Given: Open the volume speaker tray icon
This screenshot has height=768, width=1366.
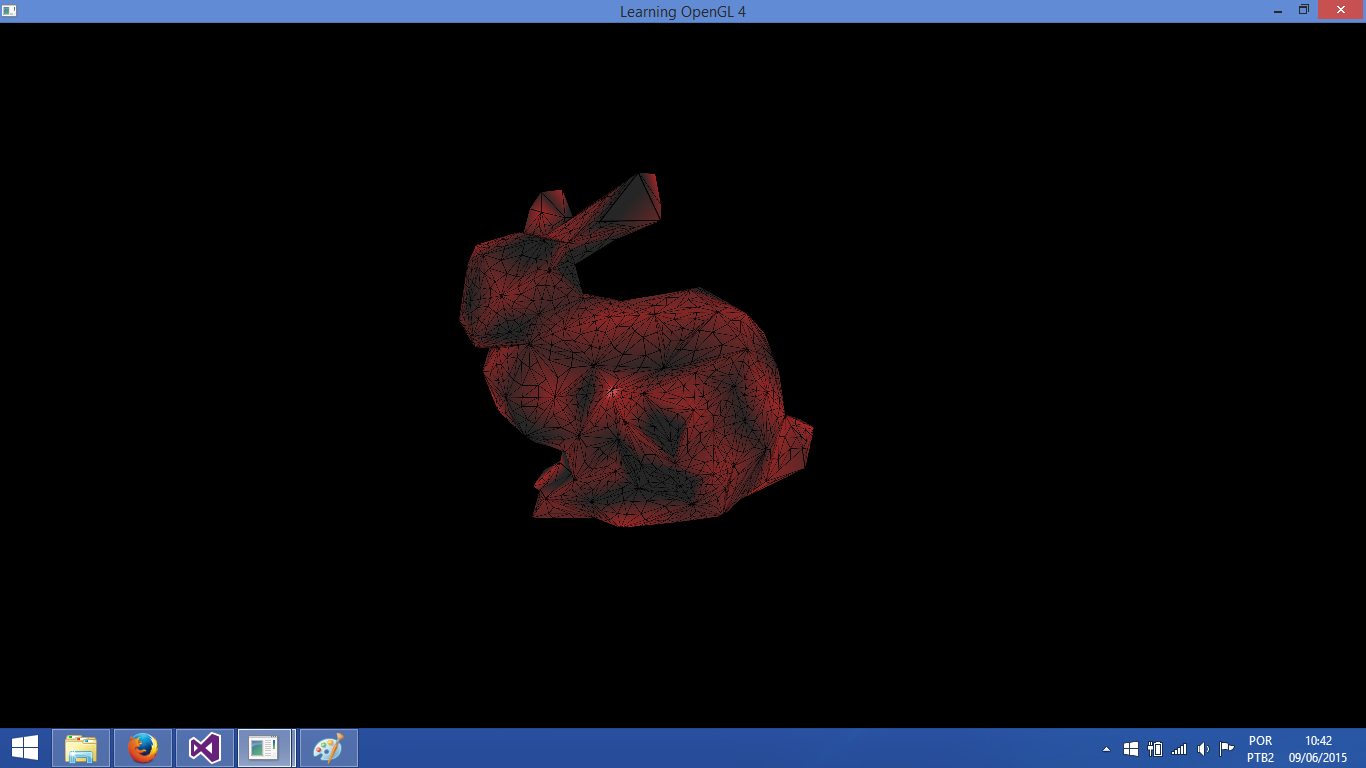Looking at the screenshot, I should pos(1203,749).
